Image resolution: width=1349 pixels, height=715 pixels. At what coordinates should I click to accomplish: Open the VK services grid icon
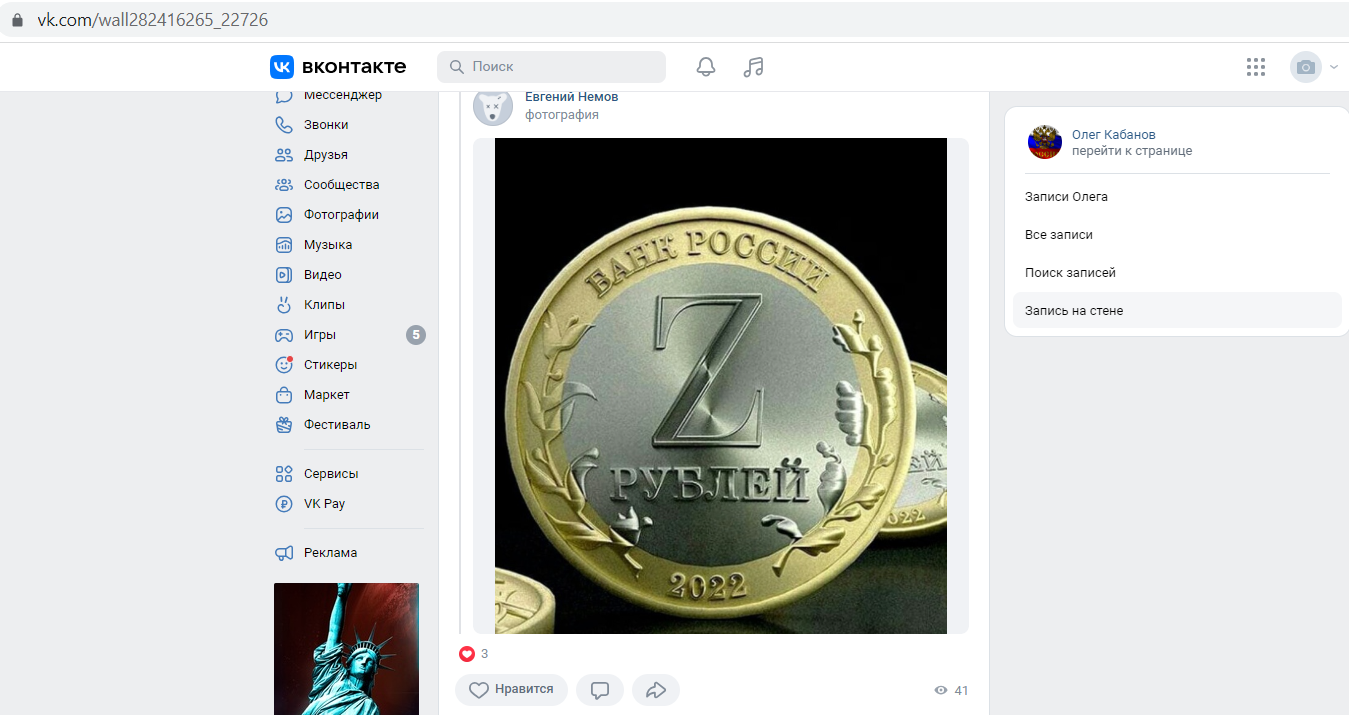tap(1256, 67)
